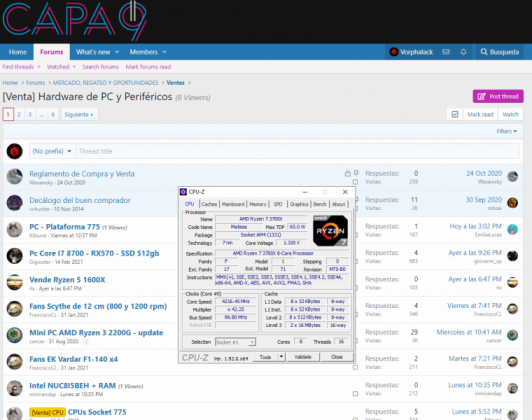Open mmirandap avatar on Intel NUC thread
Viewport: 532px width, 420px height.
15,388
